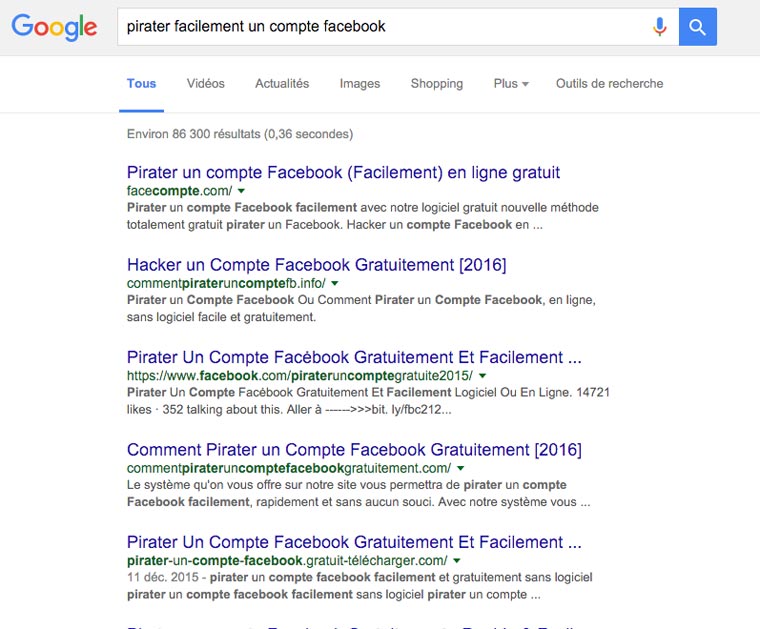Open the Shopping tab
The image size is (760, 629).
(437, 83)
